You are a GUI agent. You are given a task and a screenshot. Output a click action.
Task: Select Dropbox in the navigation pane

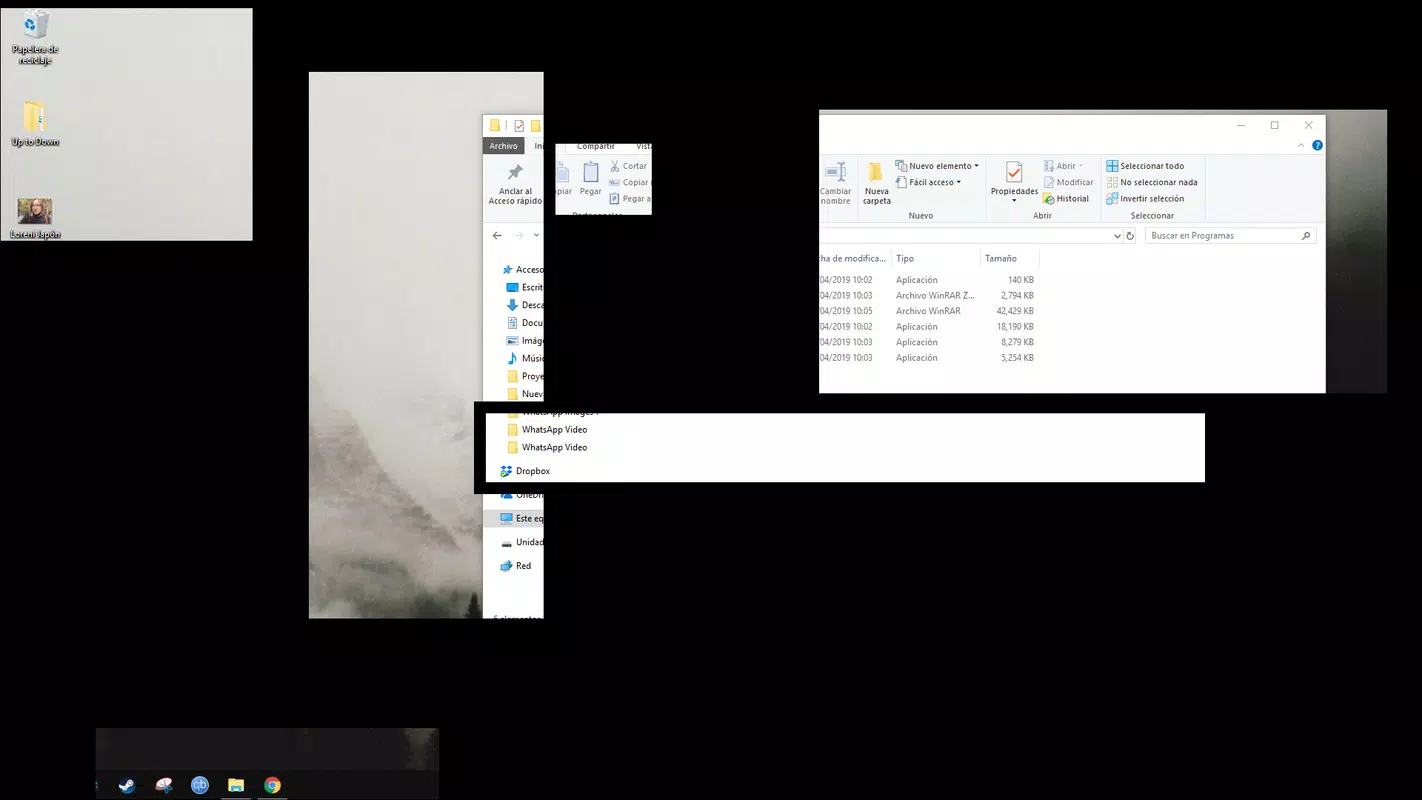point(525,471)
